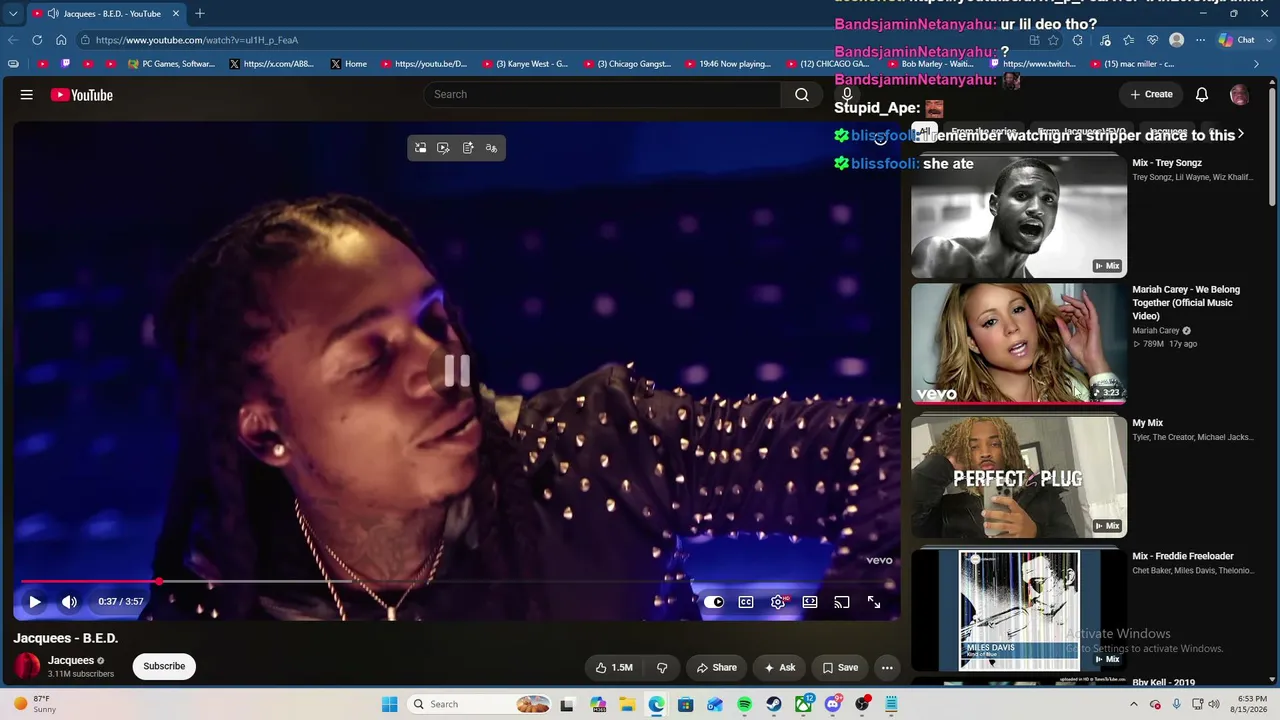The image size is (1280, 720).
Task: Go to the browser home page
Action: click(61, 40)
